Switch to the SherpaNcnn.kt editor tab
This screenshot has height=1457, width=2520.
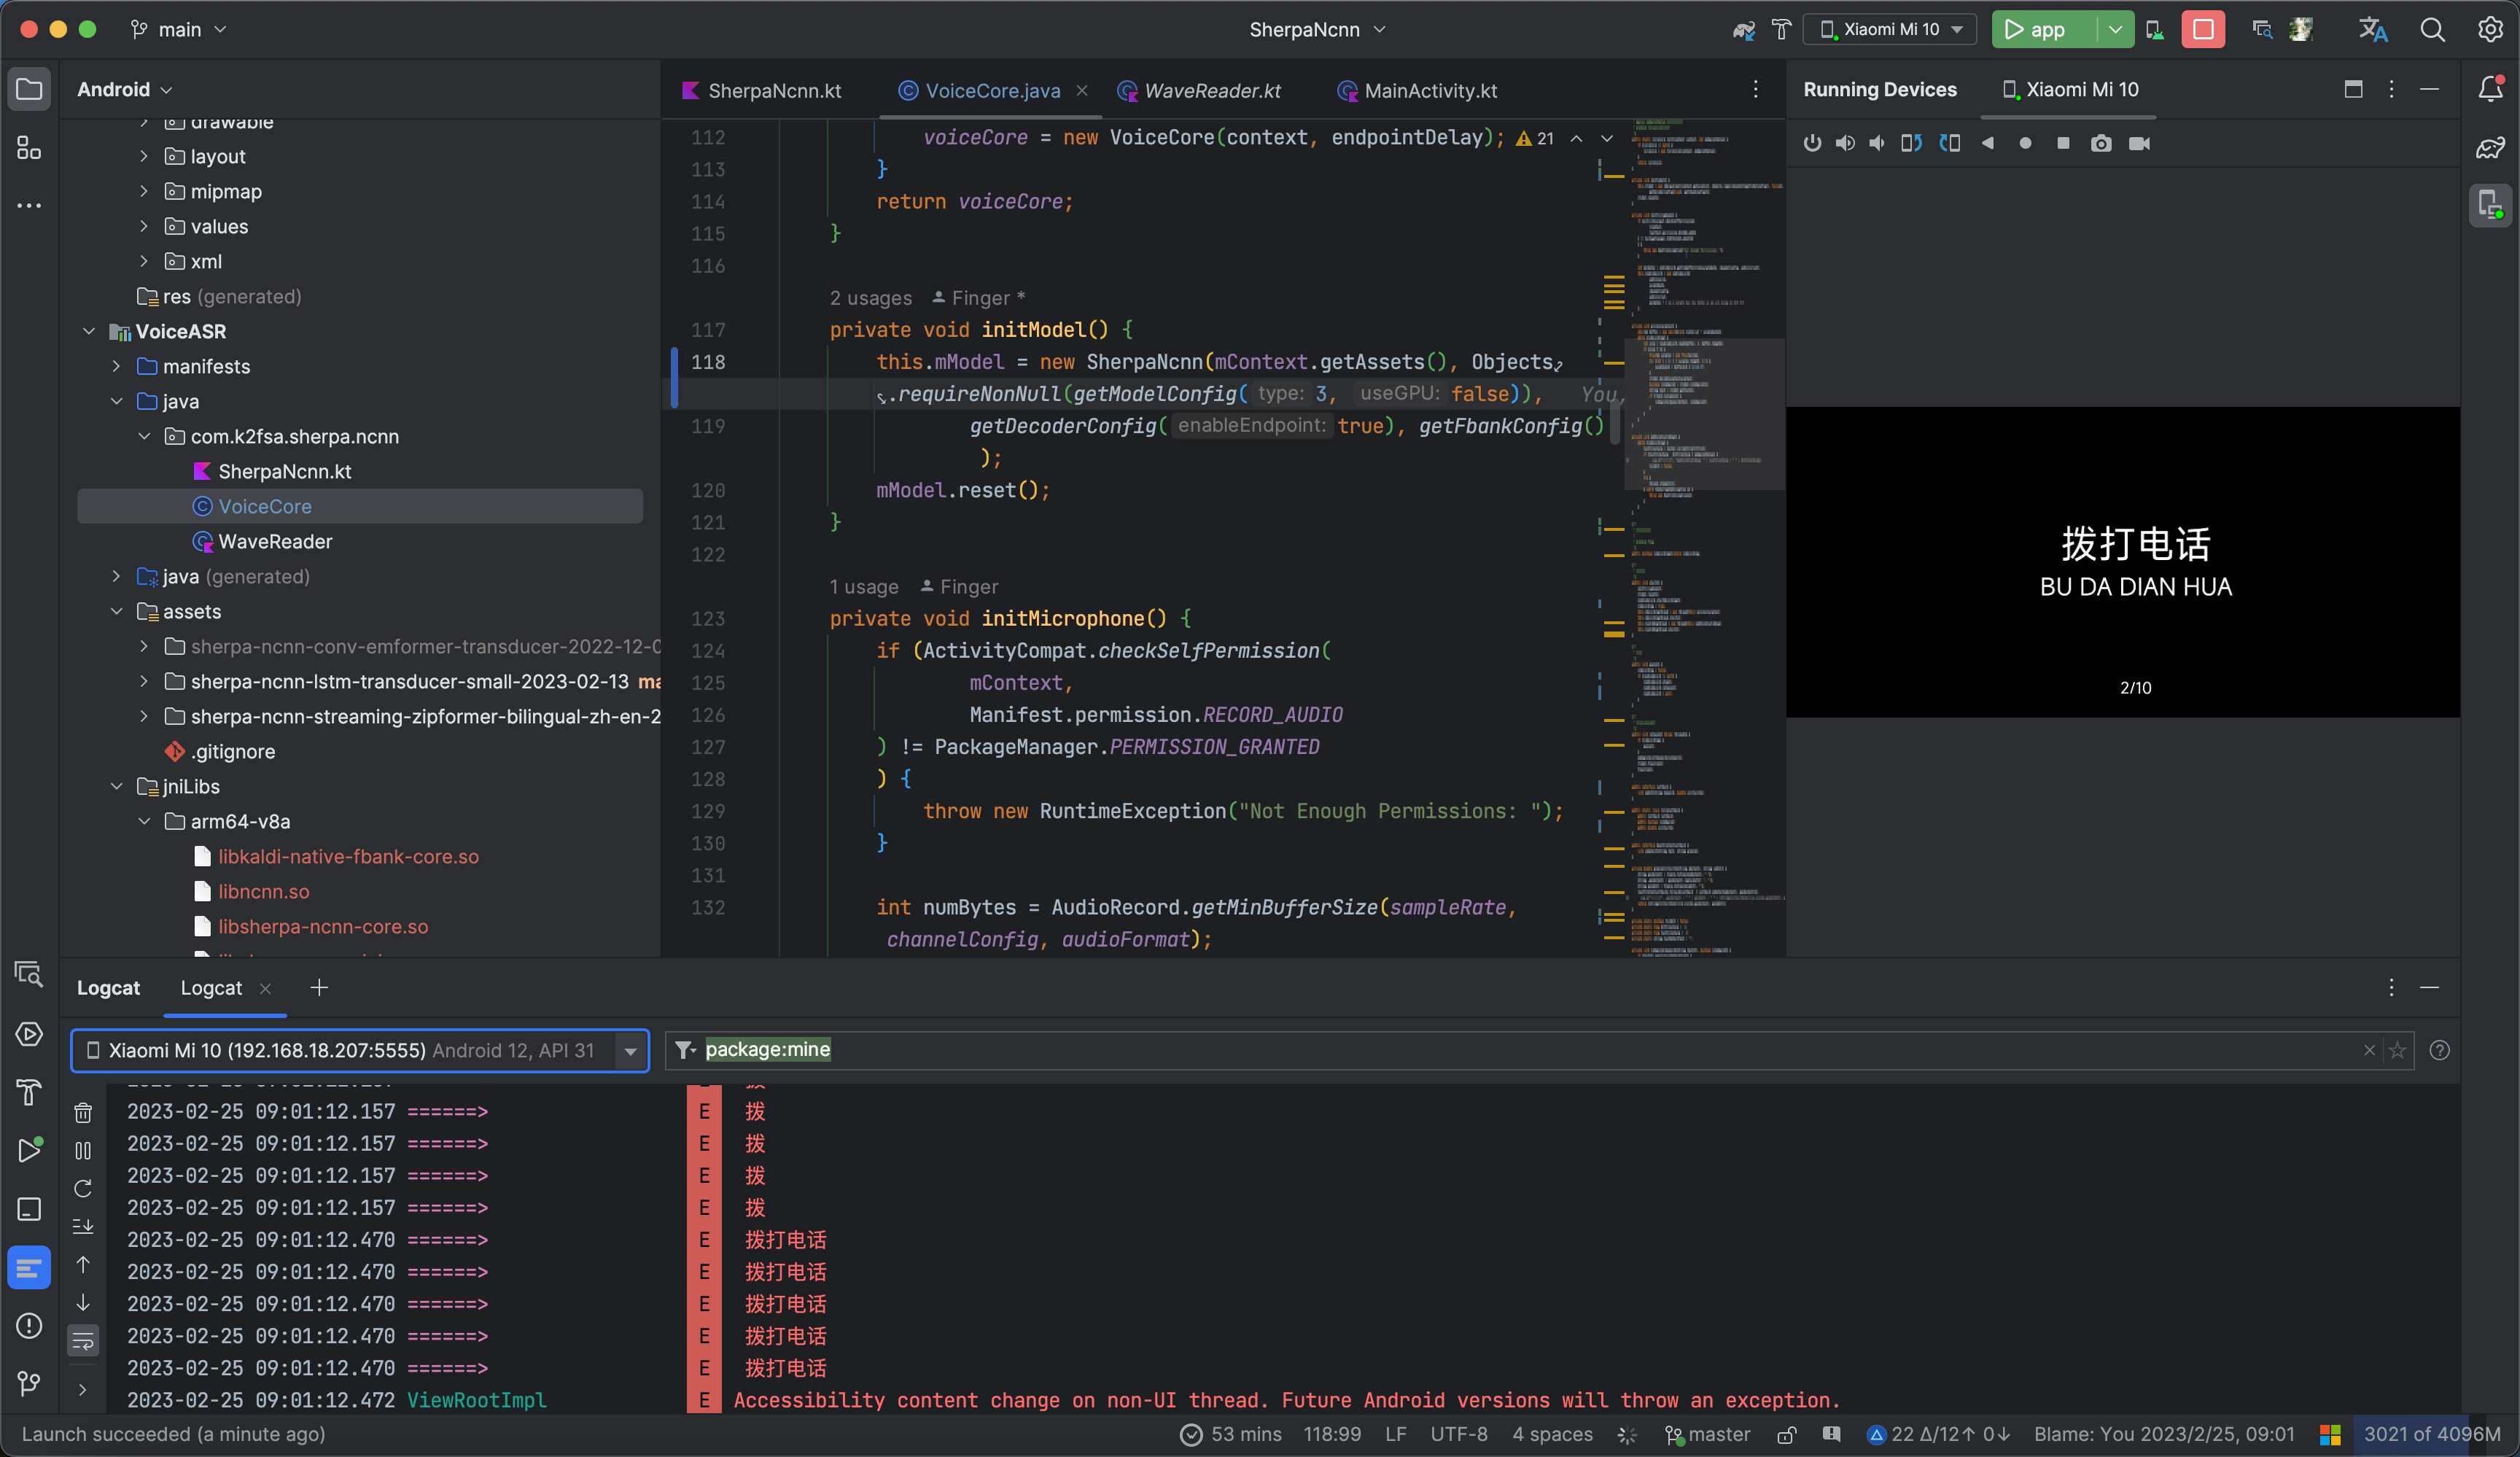pyautogui.click(x=775, y=91)
